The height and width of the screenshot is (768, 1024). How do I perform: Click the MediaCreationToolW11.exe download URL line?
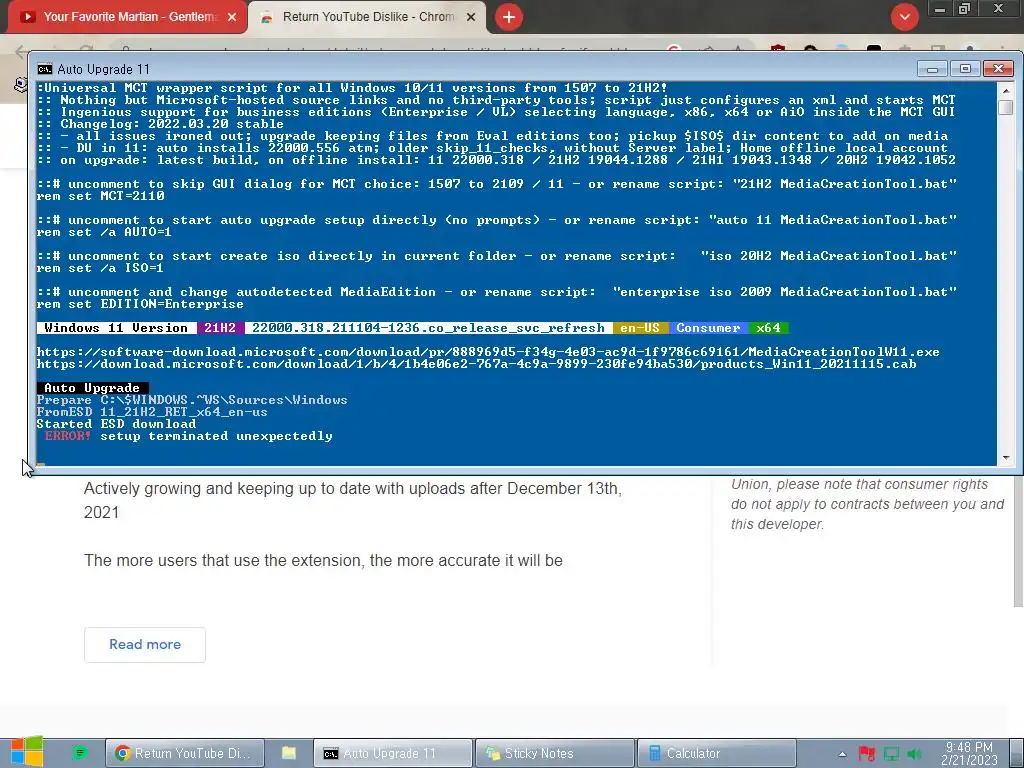488,352
